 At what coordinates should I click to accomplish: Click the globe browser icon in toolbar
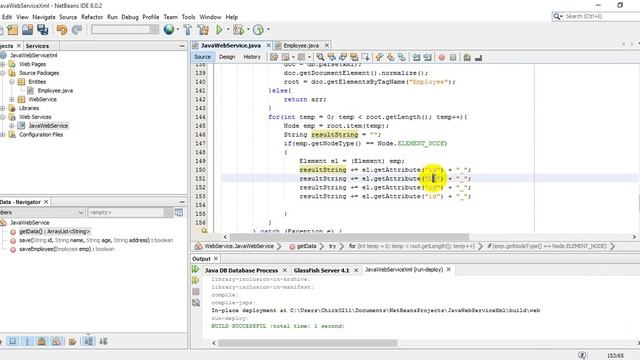click(169, 29)
